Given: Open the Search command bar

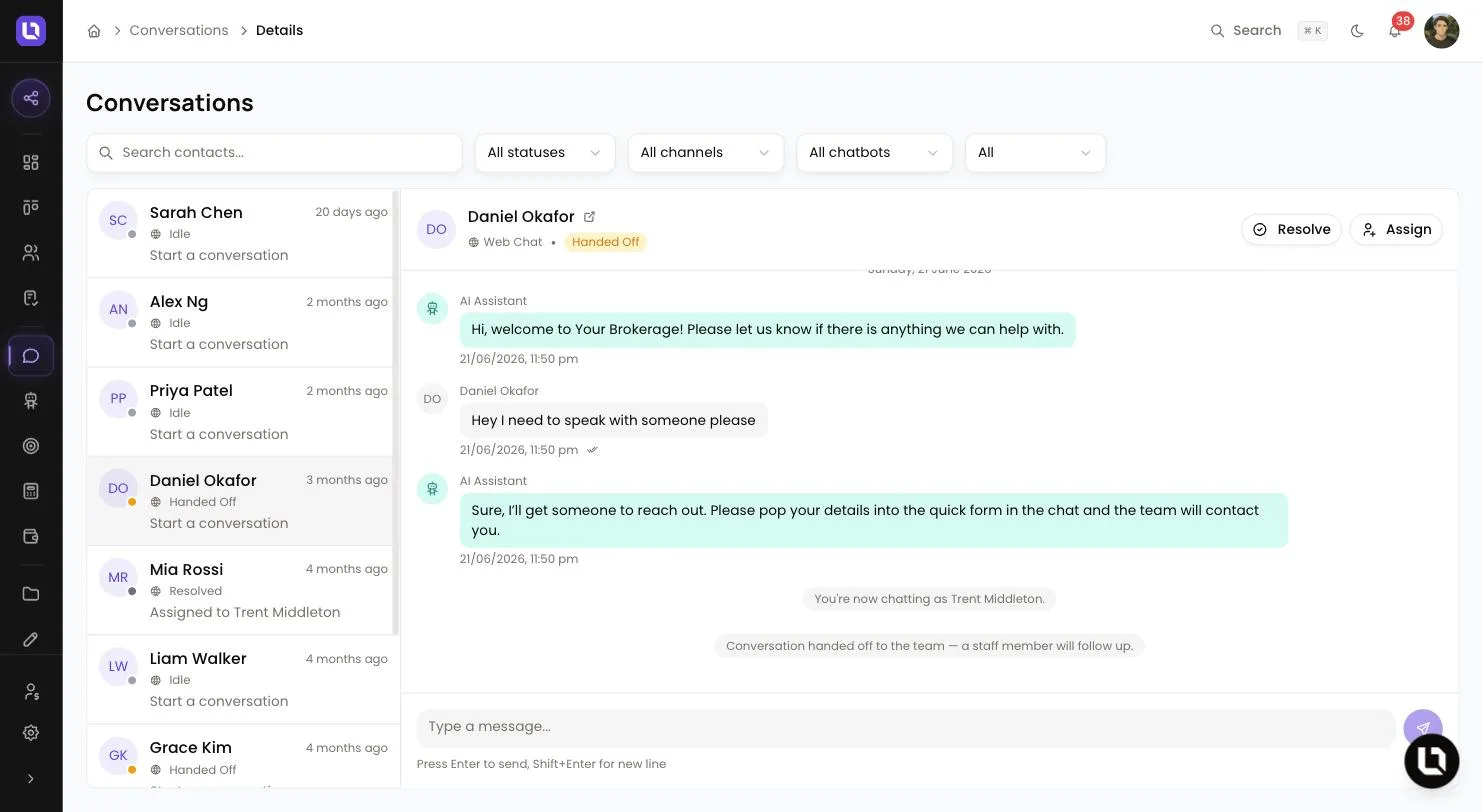Looking at the screenshot, I should pyautogui.click(x=1269, y=31).
